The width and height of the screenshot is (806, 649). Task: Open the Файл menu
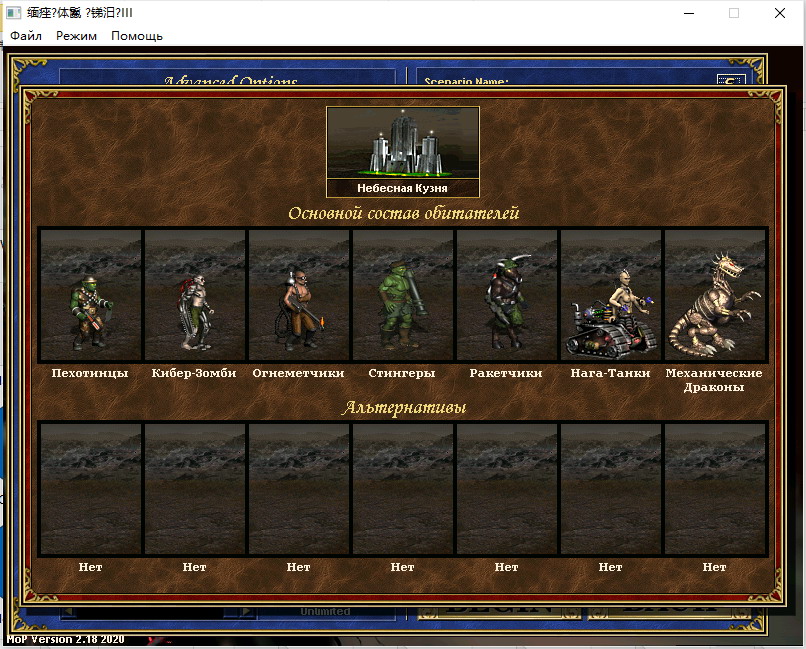click(26, 36)
